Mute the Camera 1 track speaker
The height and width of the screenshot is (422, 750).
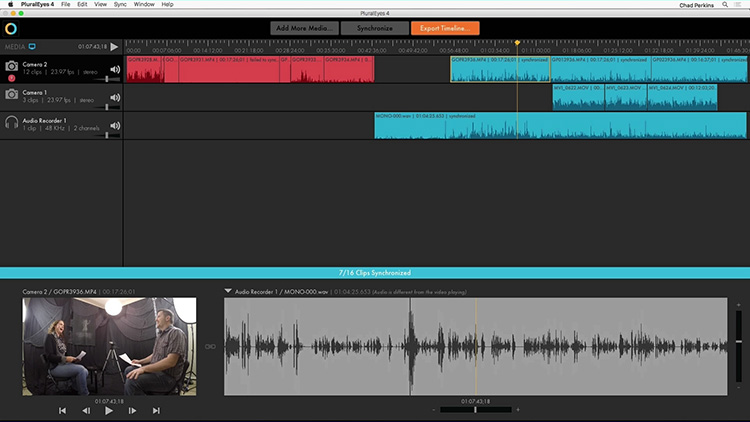coord(115,98)
